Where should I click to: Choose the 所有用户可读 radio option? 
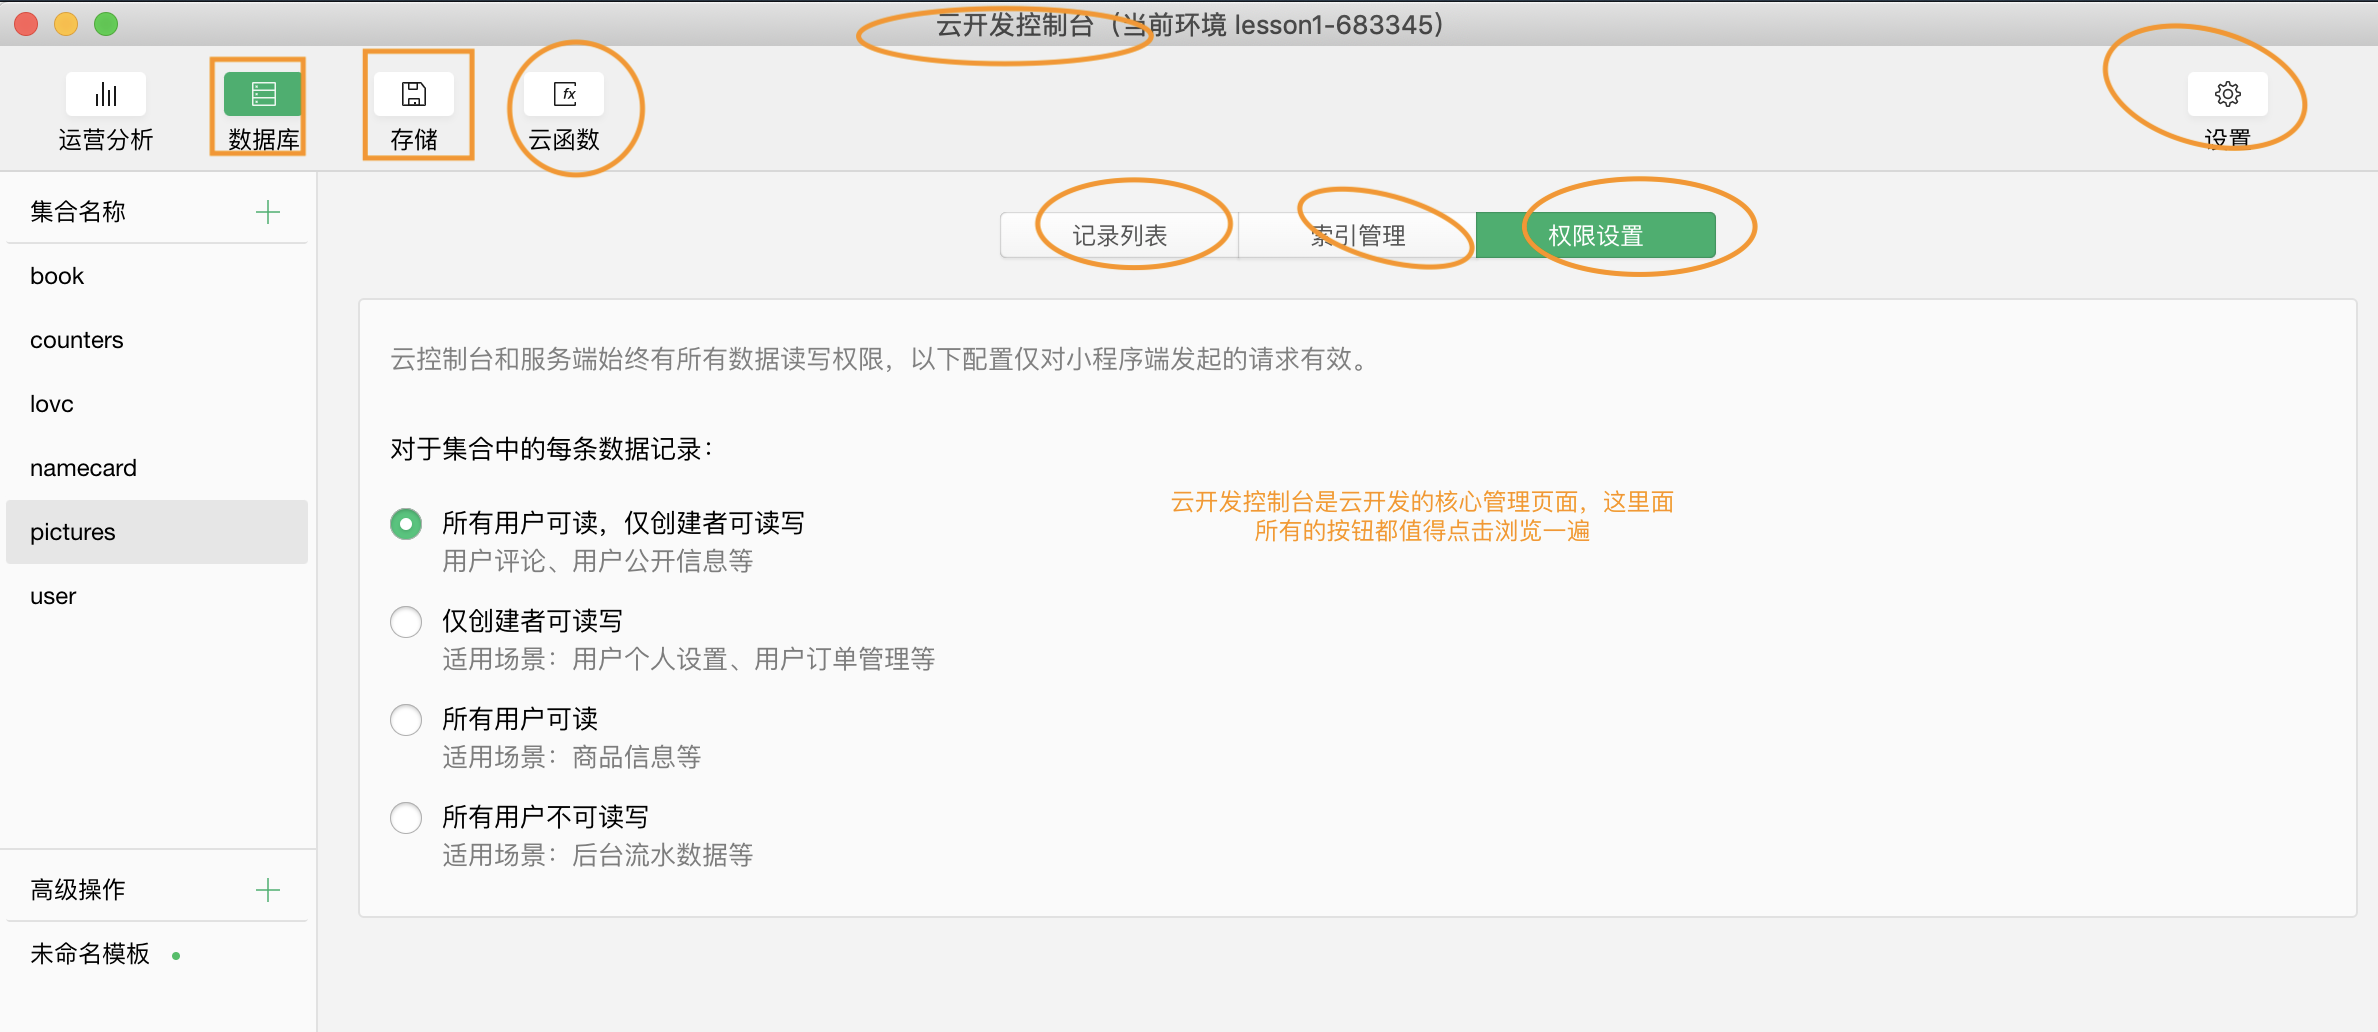[406, 720]
